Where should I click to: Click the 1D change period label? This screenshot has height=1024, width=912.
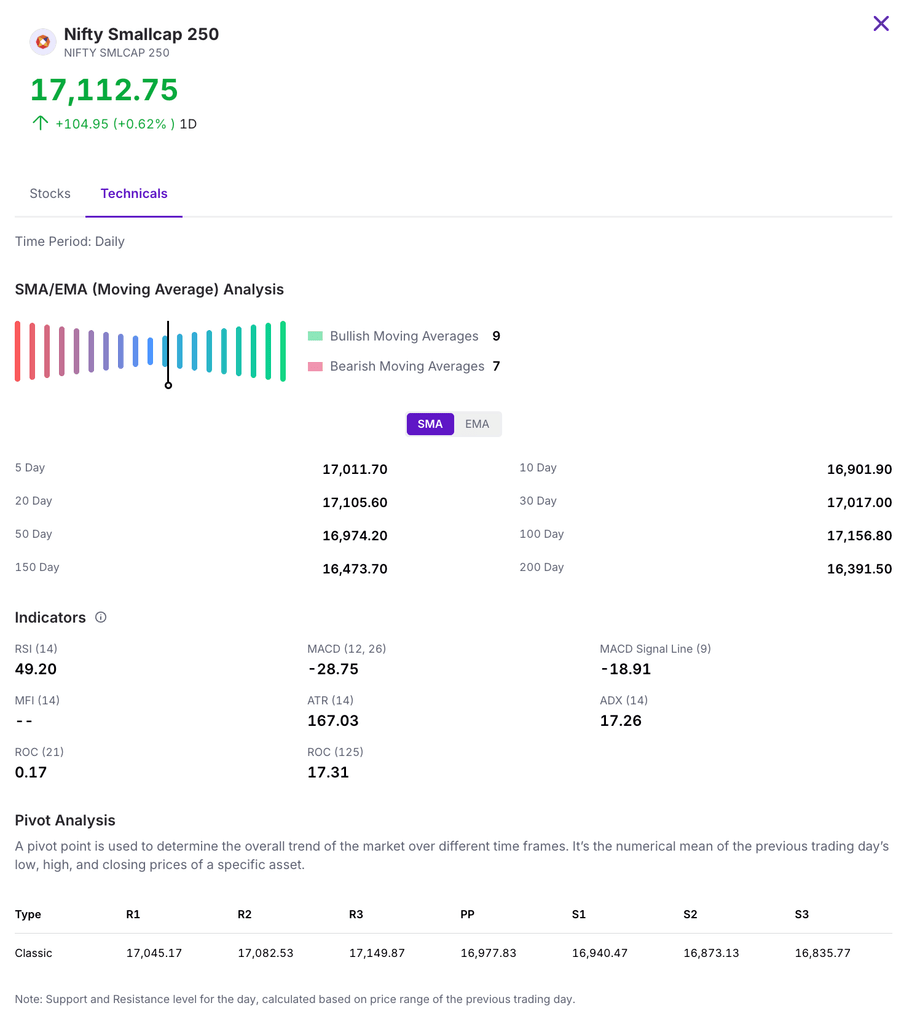coord(188,124)
